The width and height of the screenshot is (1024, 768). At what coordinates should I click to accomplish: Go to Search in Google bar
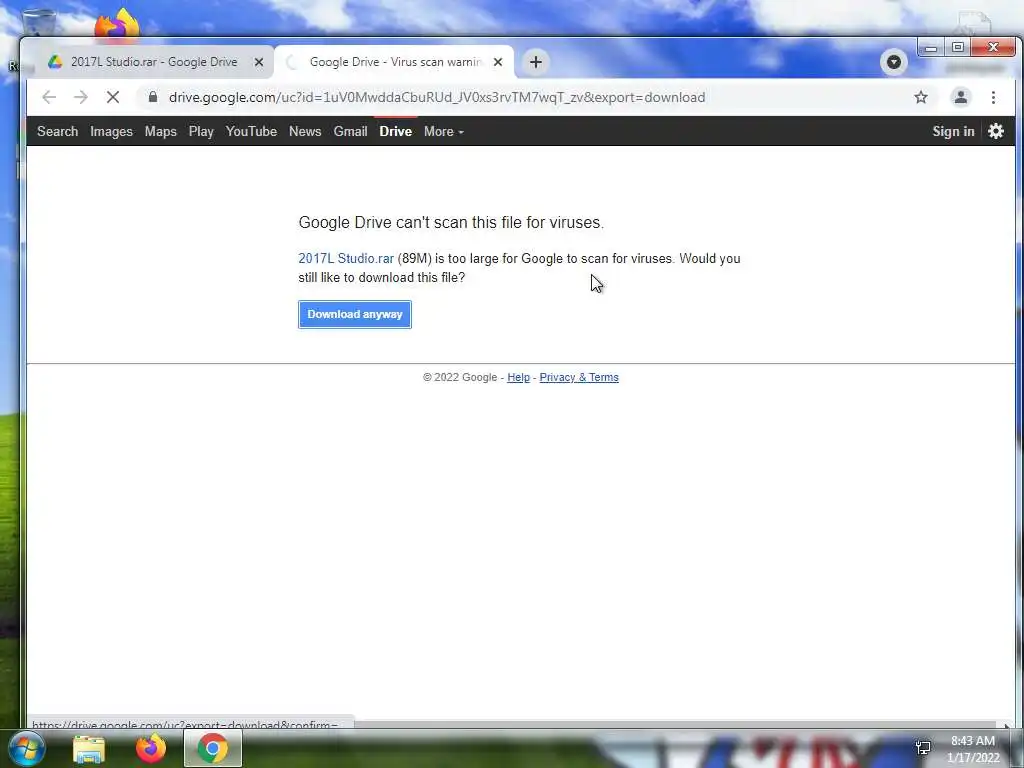57,131
